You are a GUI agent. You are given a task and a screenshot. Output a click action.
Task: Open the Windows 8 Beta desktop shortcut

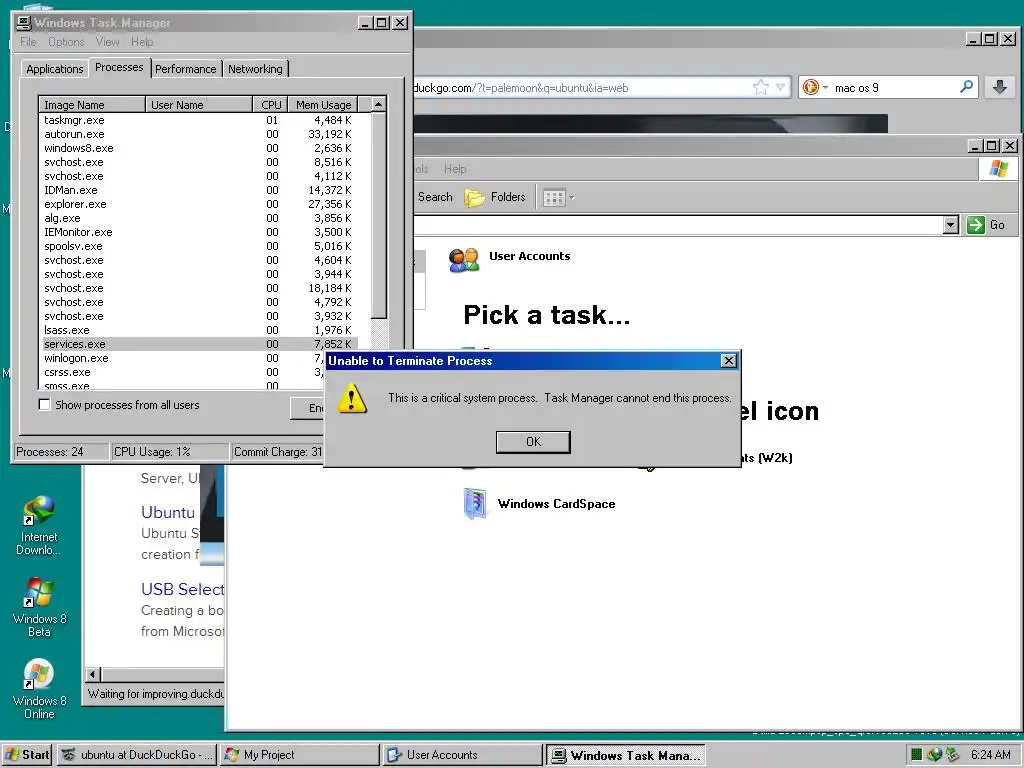click(x=39, y=608)
